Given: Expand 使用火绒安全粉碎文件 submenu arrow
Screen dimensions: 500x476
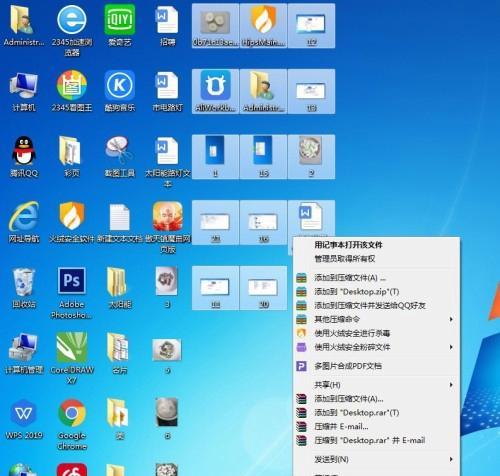Looking at the screenshot, I should [451, 347].
